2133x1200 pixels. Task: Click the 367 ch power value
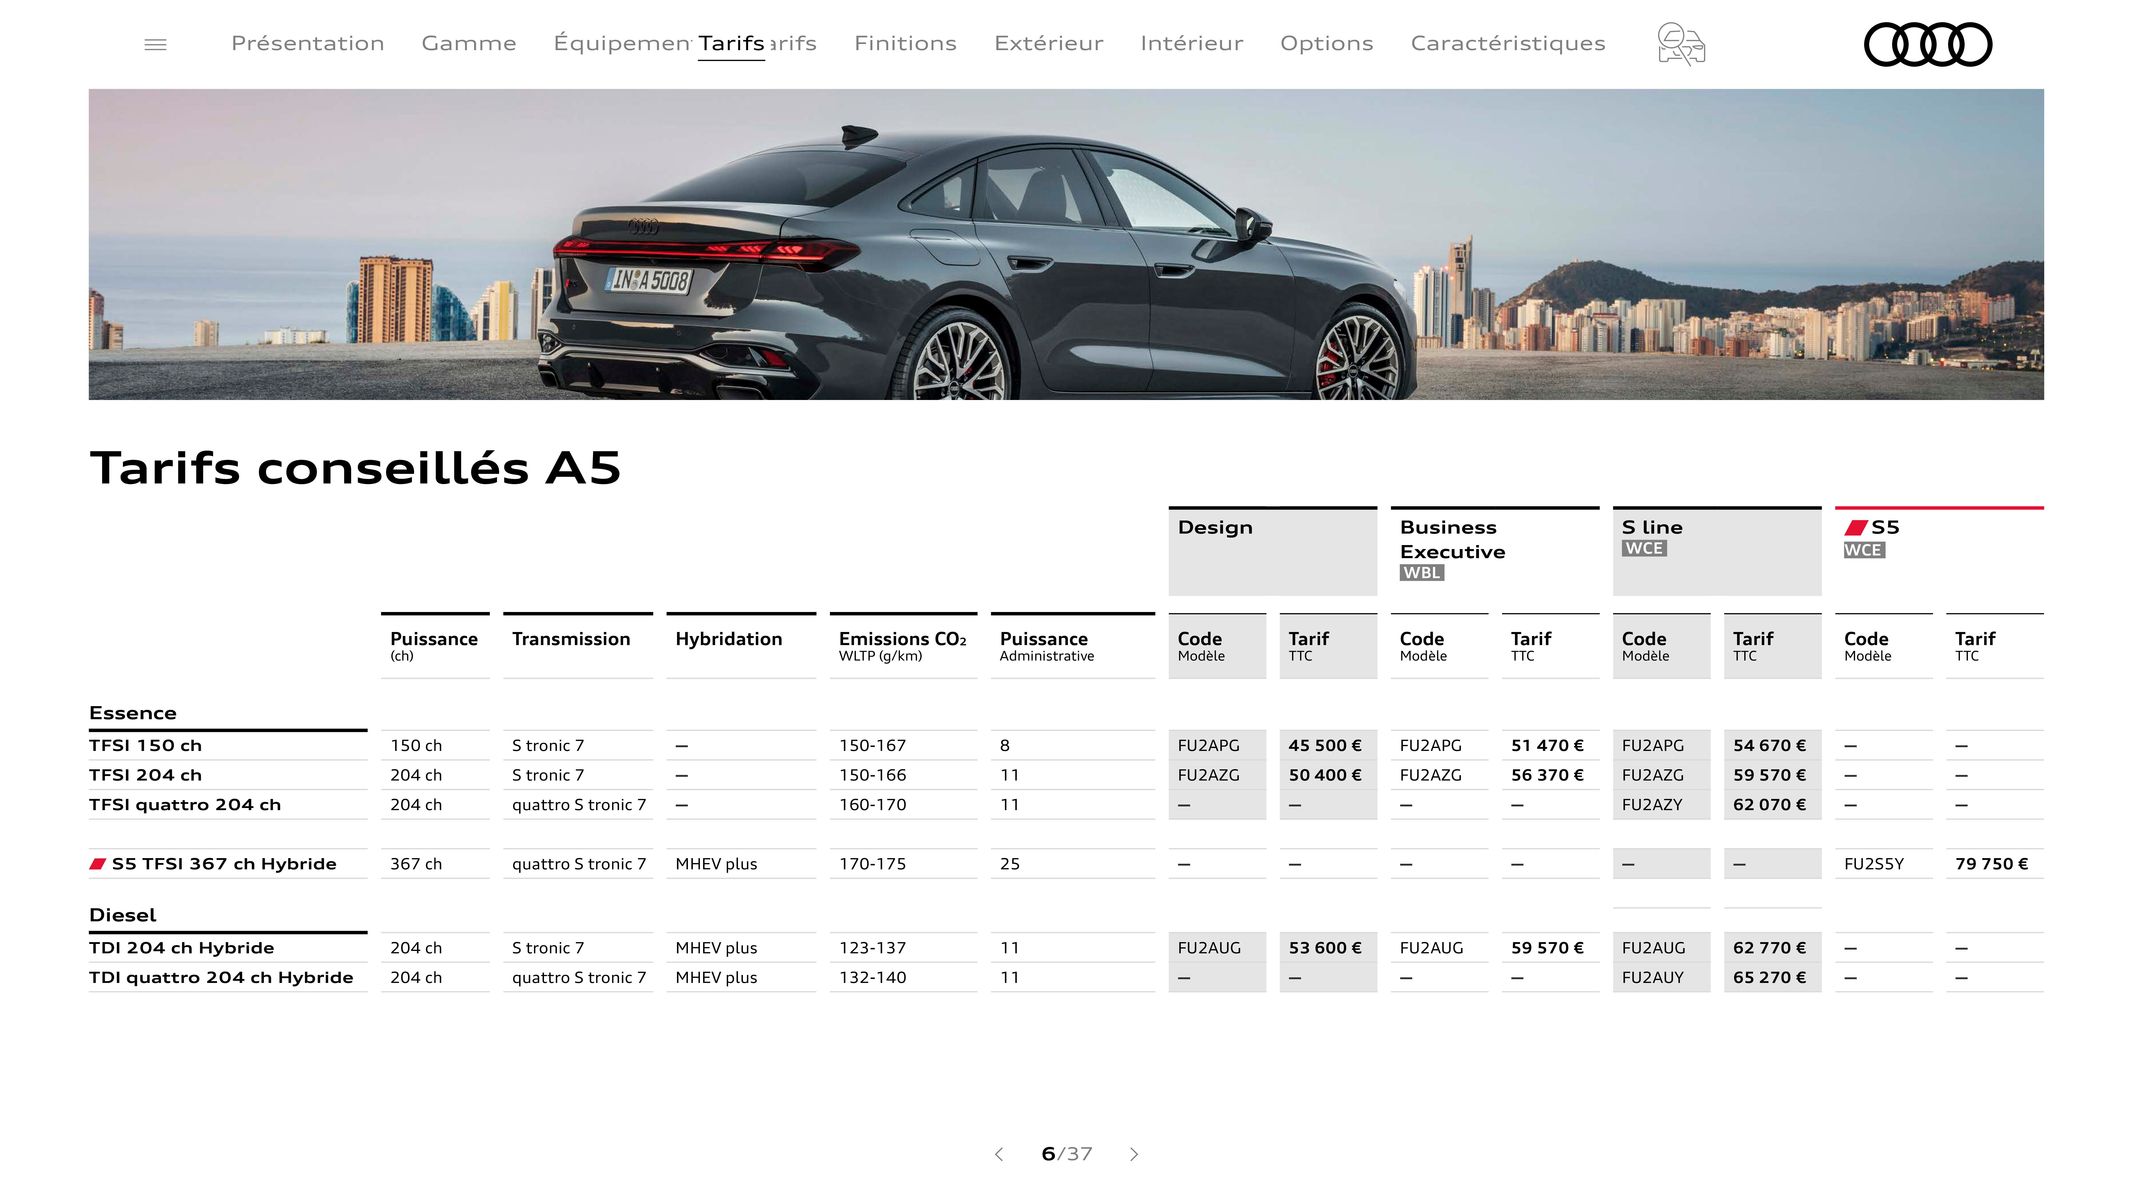[x=416, y=864]
